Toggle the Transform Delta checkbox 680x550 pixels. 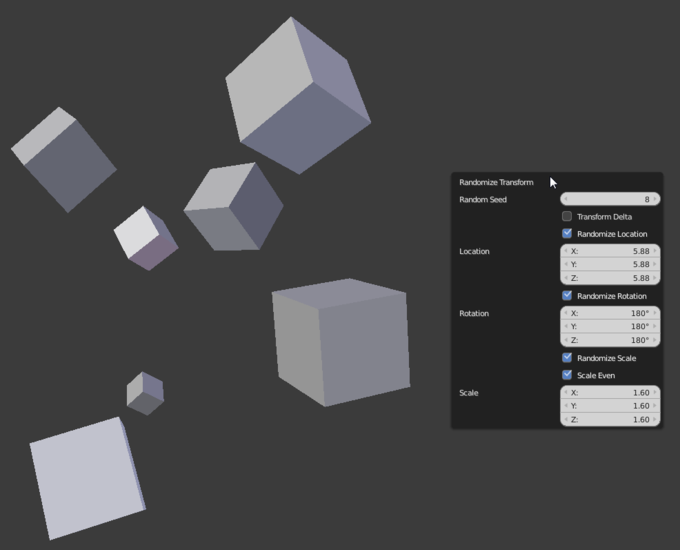click(x=567, y=216)
